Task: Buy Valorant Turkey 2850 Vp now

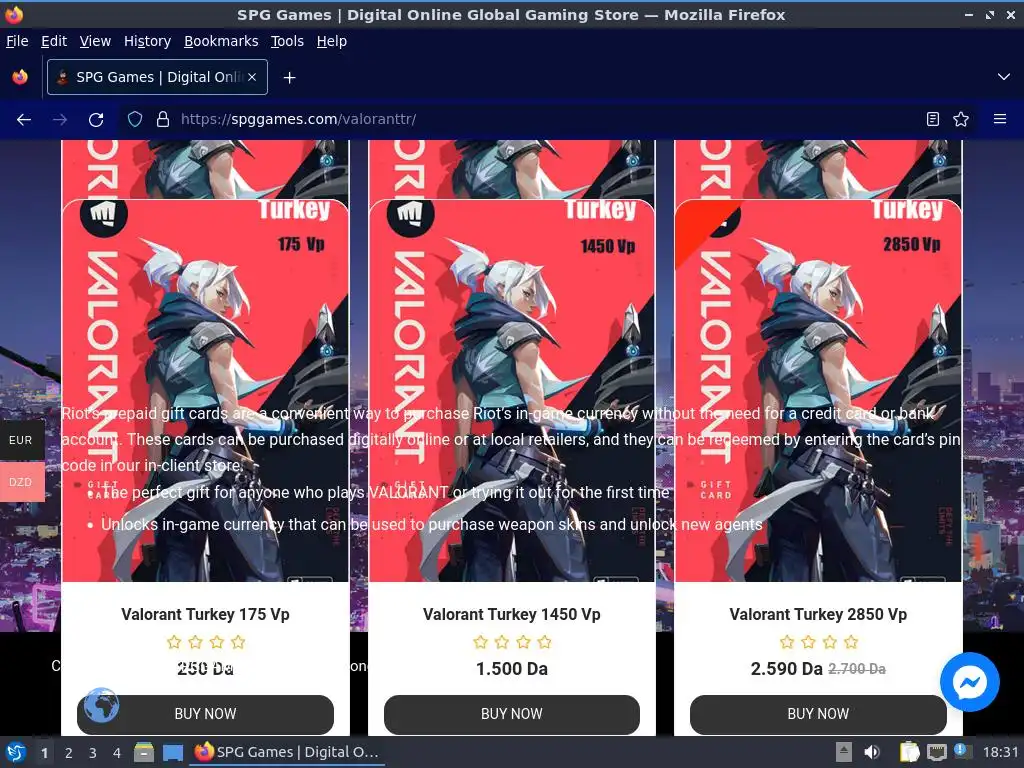Action: pos(818,714)
